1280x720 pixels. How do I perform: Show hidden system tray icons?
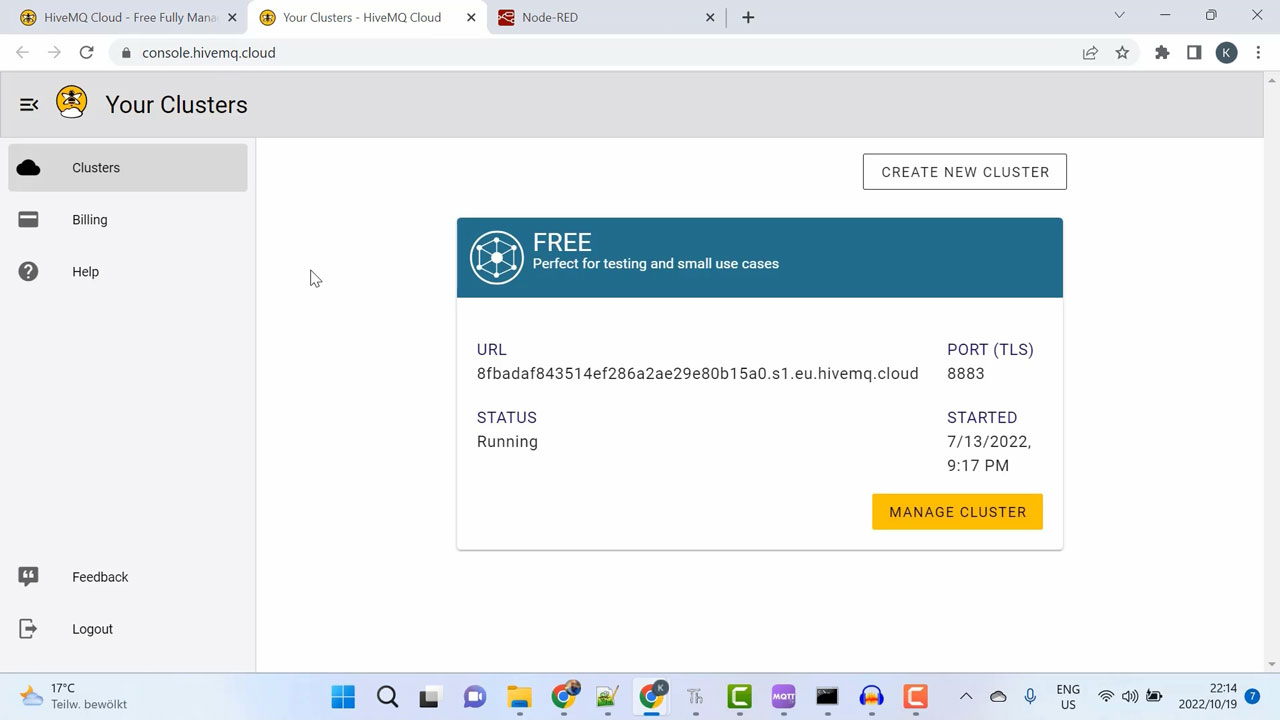[965, 696]
